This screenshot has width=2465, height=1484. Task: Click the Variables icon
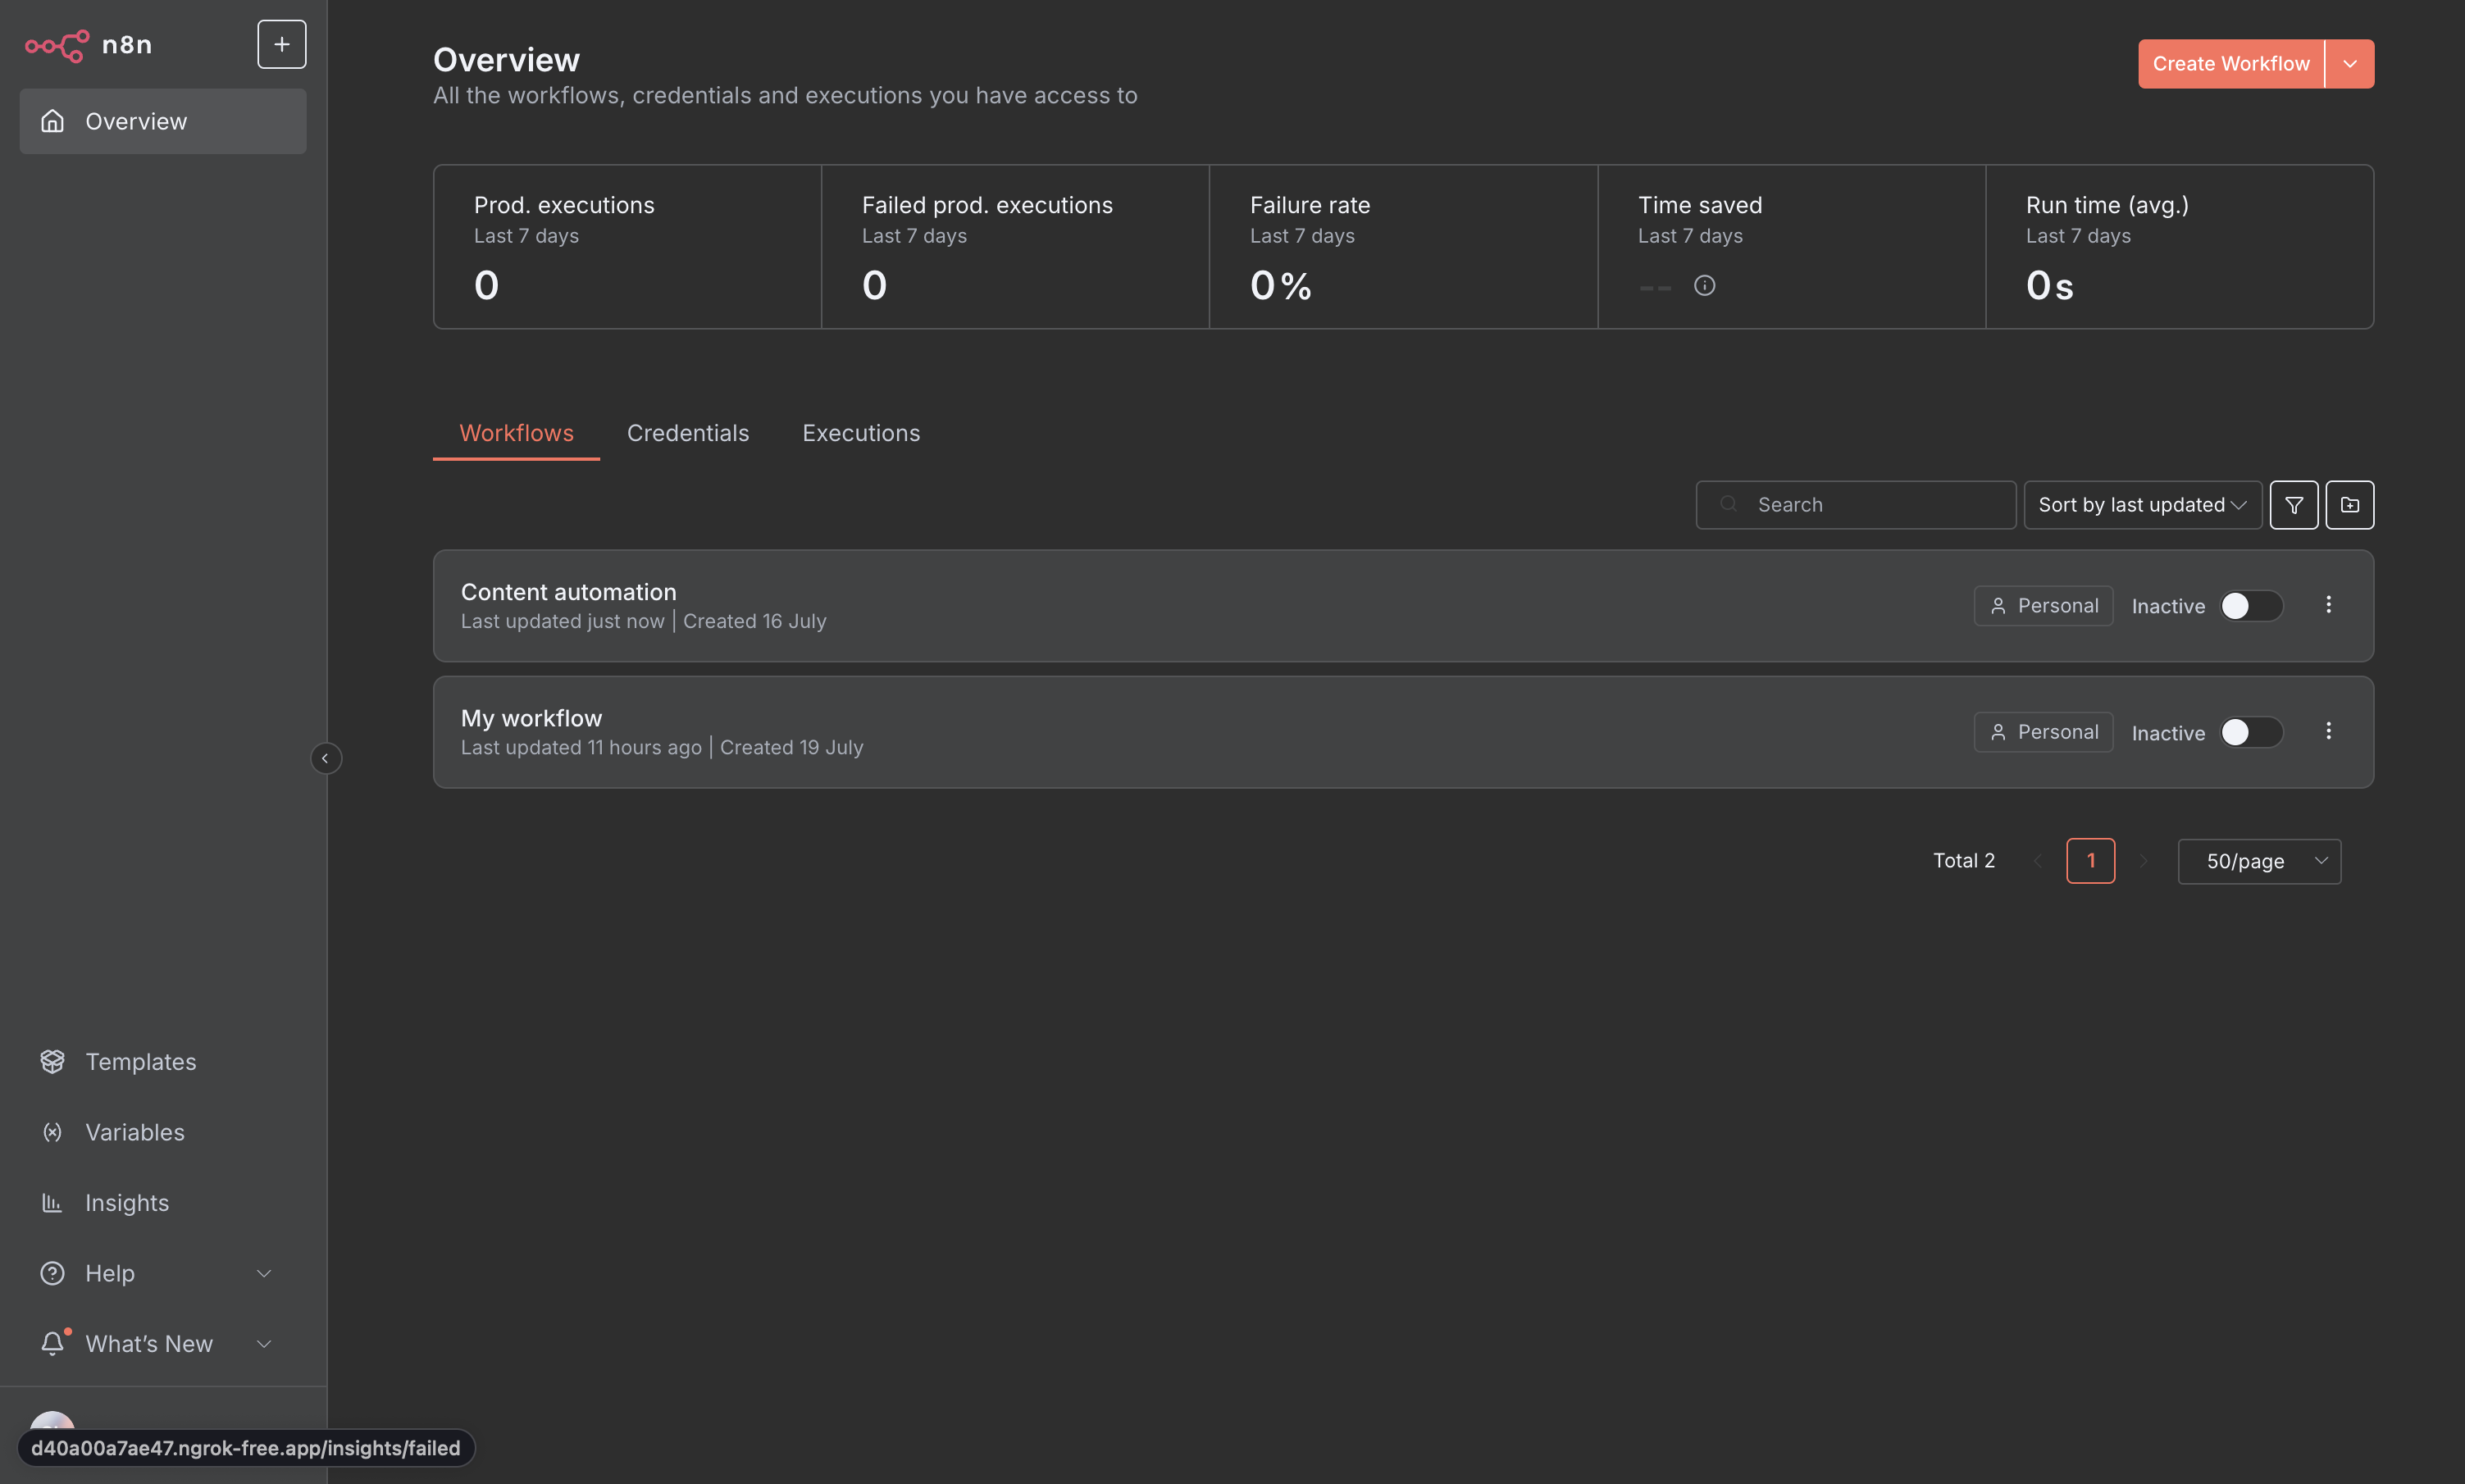point(52,1132)
